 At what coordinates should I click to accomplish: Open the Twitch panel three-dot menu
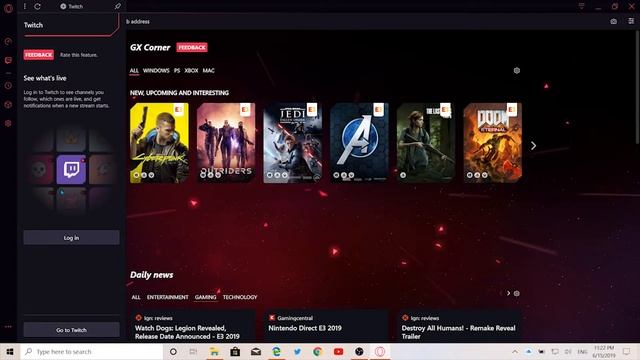click(25, 6)
